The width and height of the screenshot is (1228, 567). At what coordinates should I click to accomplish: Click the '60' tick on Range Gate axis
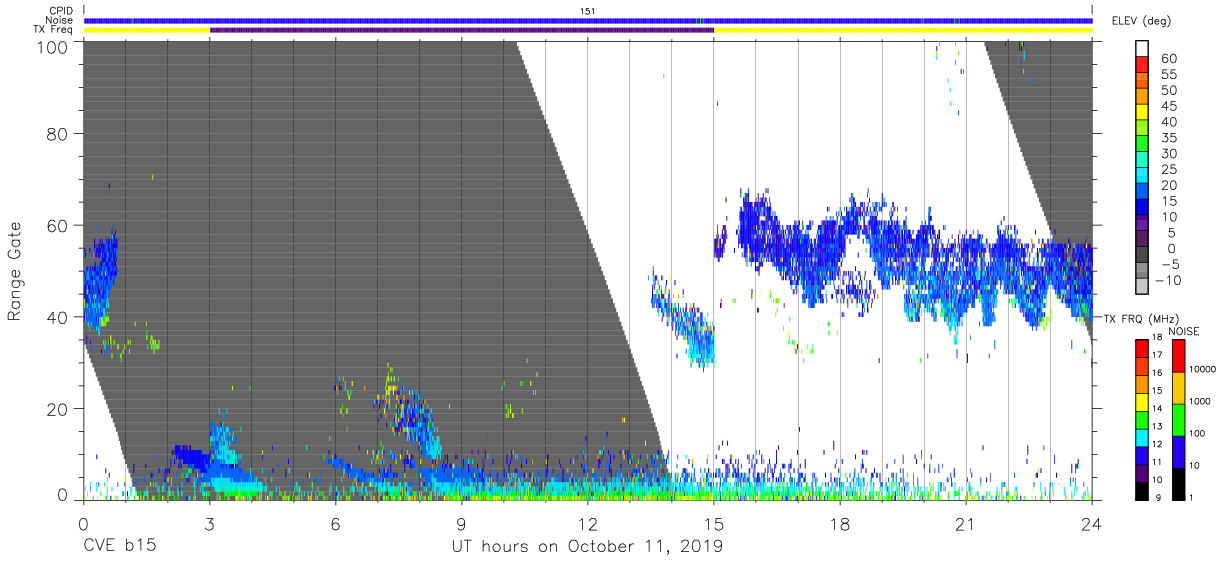coord(57,226)
